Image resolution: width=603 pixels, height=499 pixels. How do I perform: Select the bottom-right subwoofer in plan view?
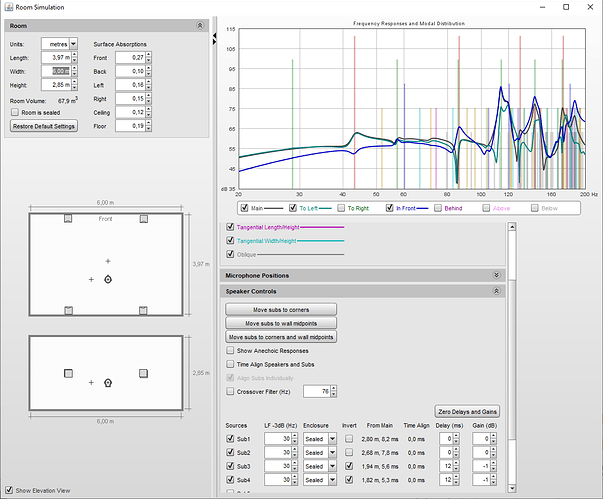[144, 310]
